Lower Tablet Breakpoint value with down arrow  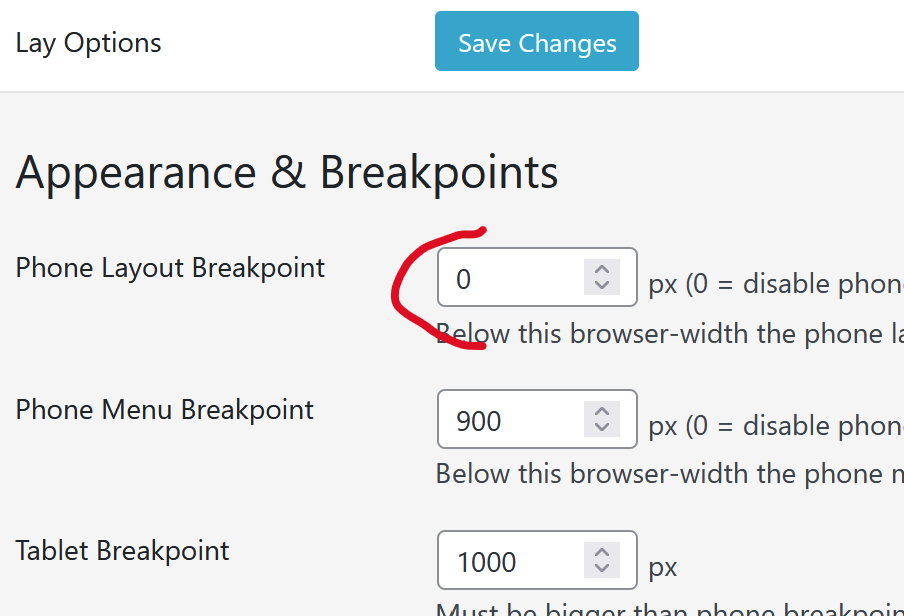tap(602, 569)
